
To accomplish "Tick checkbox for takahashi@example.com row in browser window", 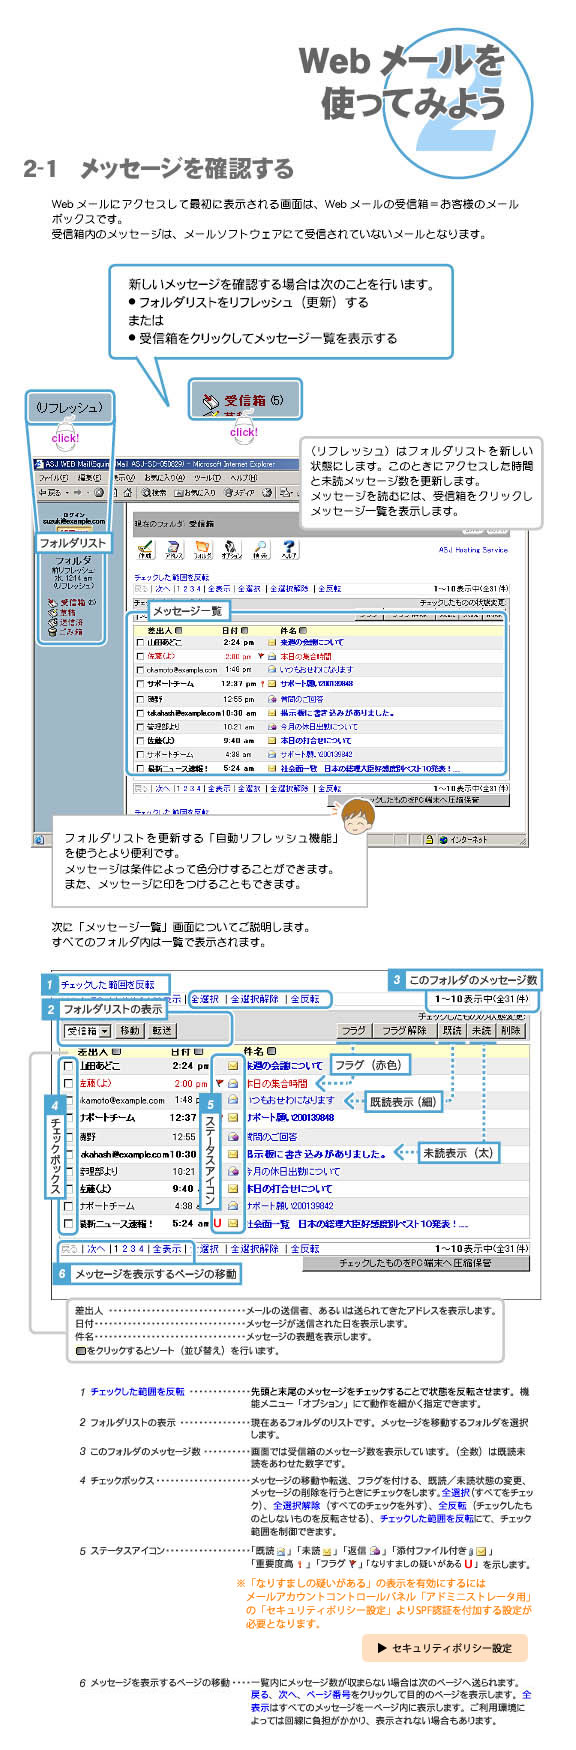I will tap(140, 713).
